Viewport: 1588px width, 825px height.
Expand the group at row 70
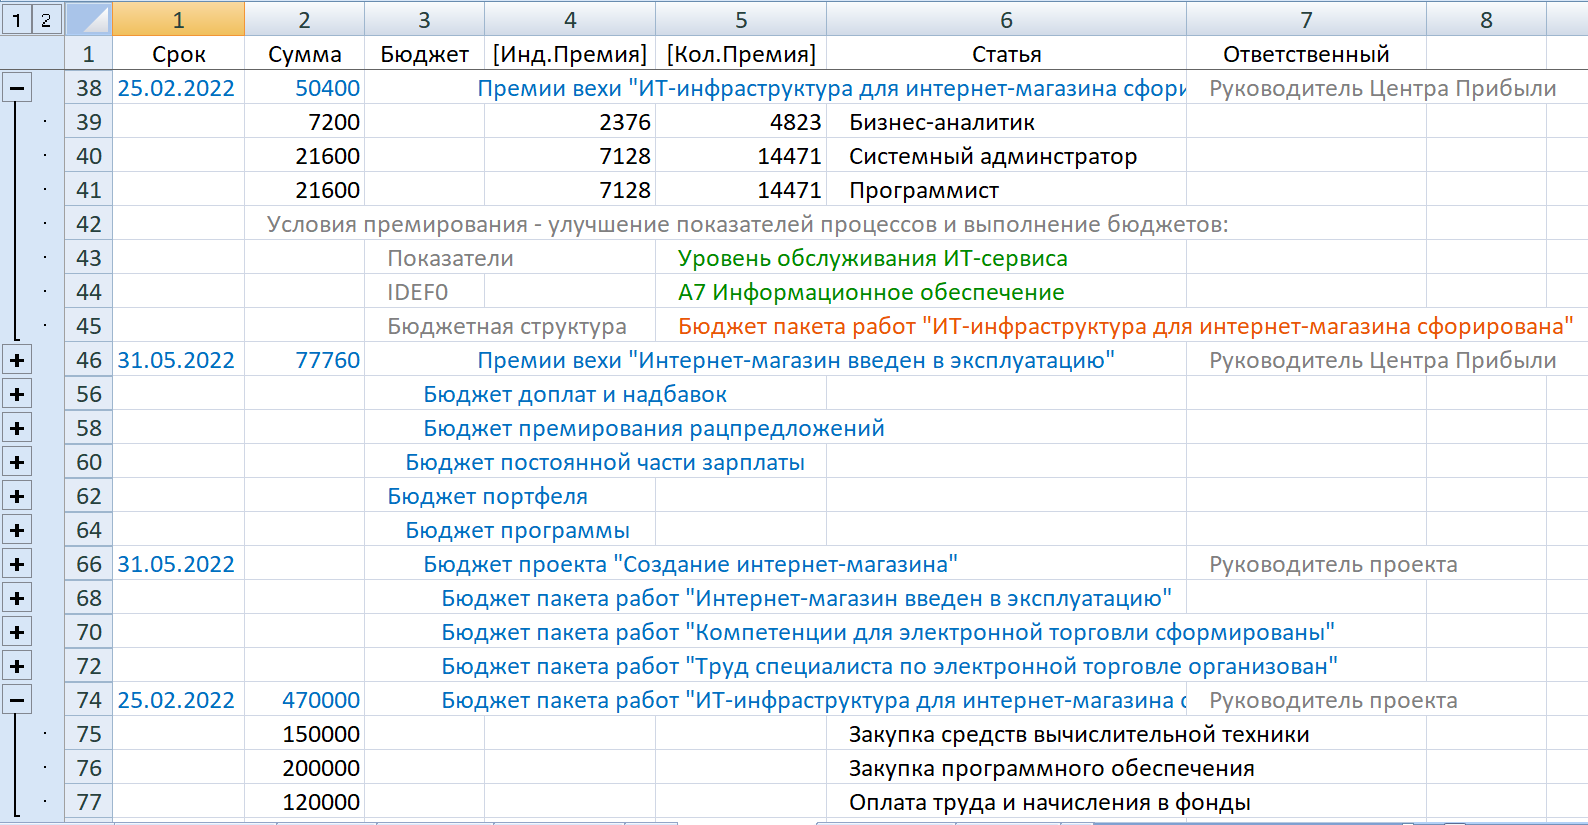17,632
